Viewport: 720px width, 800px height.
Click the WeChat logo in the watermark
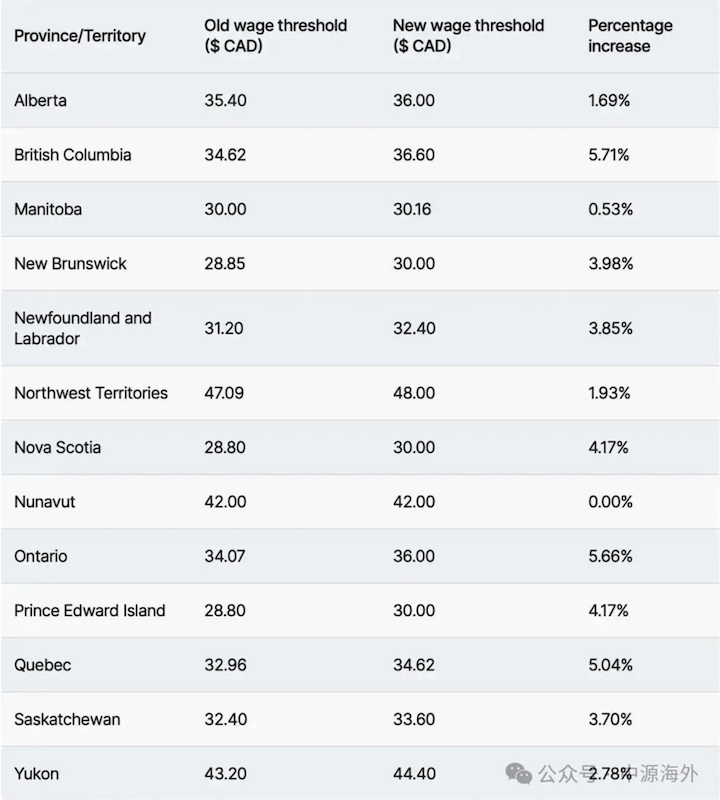(518, 773)
